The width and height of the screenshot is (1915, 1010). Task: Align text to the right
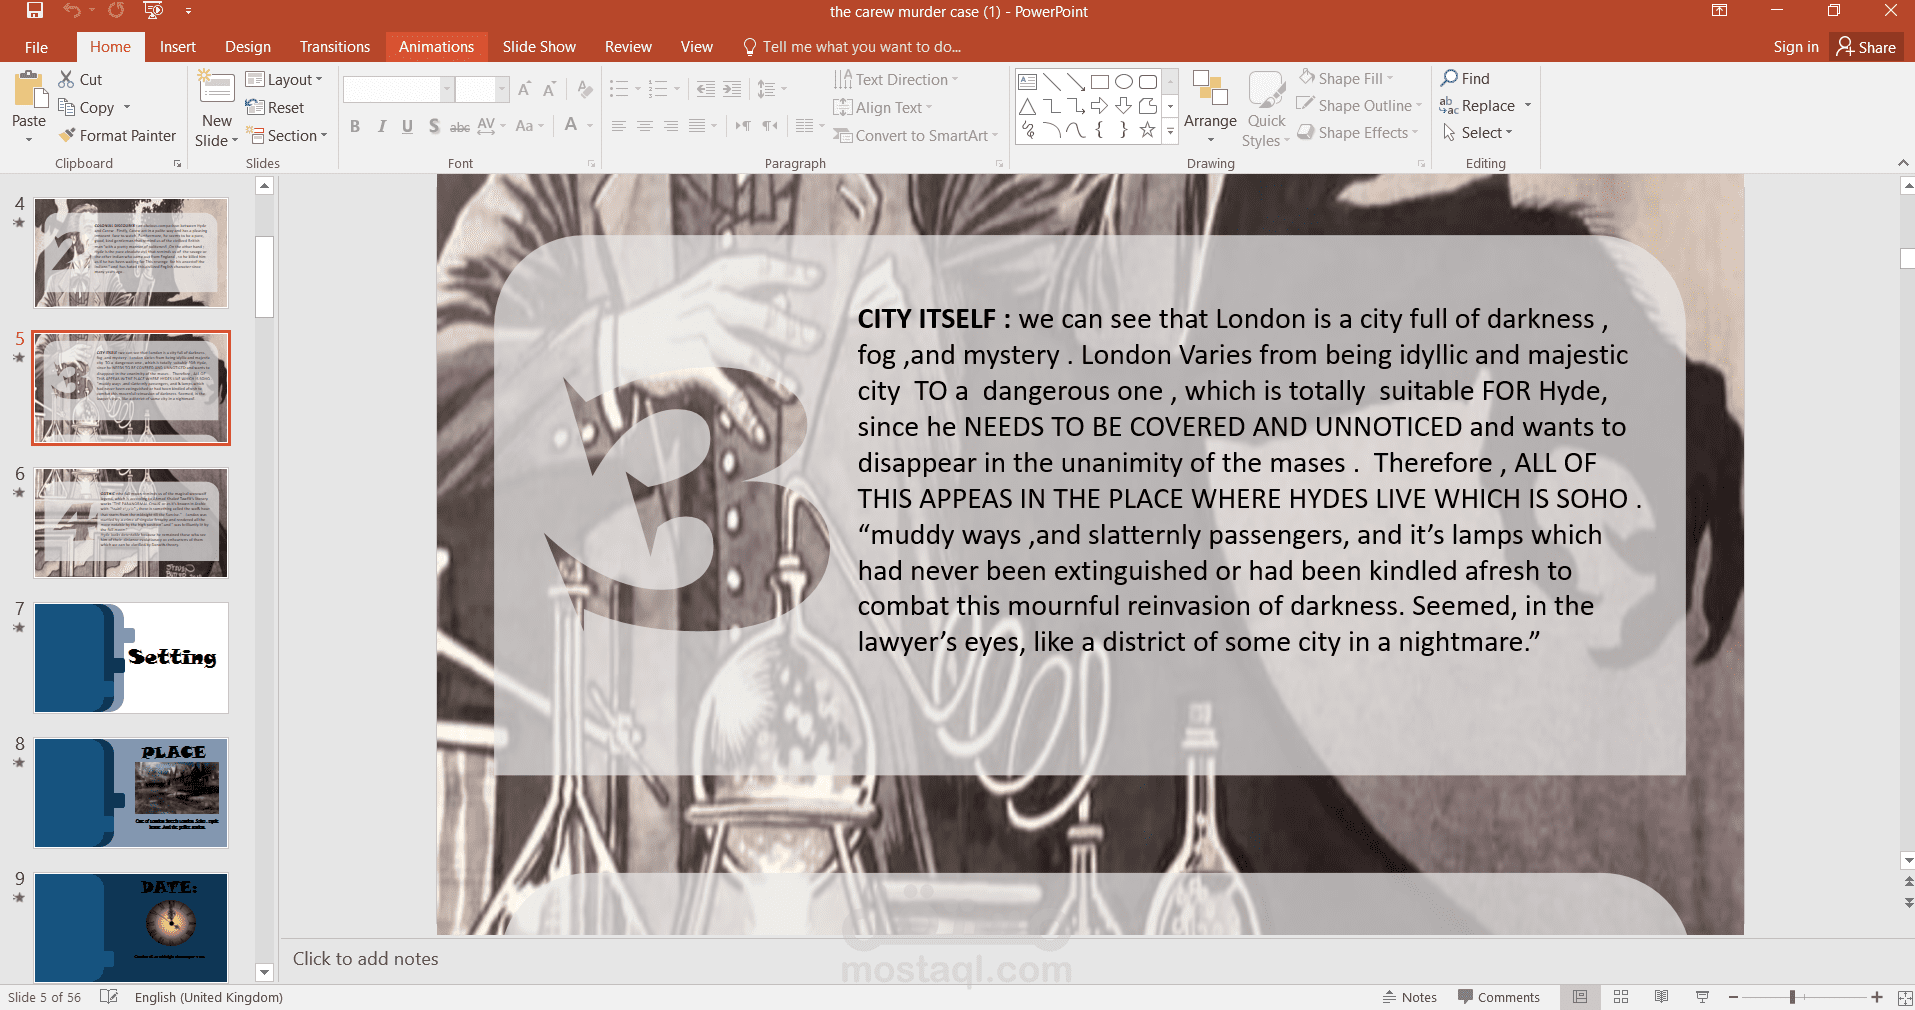click(x=671, y=126)
